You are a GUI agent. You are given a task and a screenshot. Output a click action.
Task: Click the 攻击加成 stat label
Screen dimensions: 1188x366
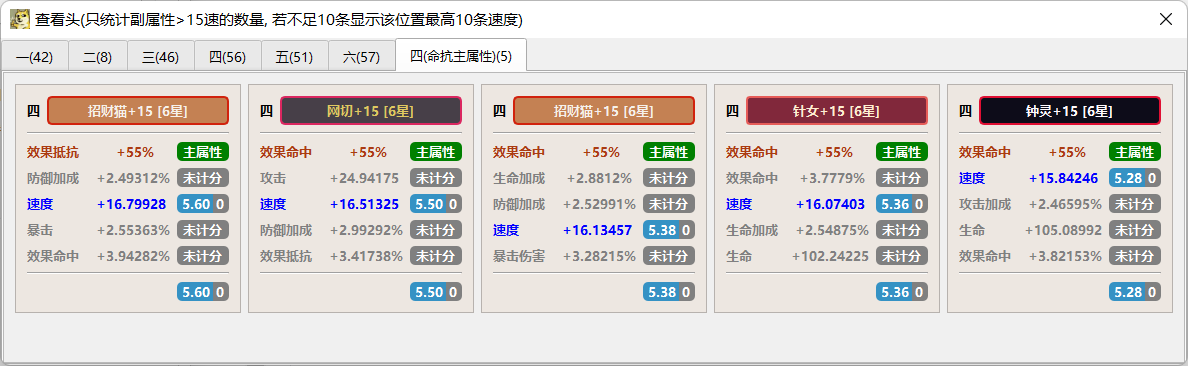pyautogui.click(x=985, y=204)
